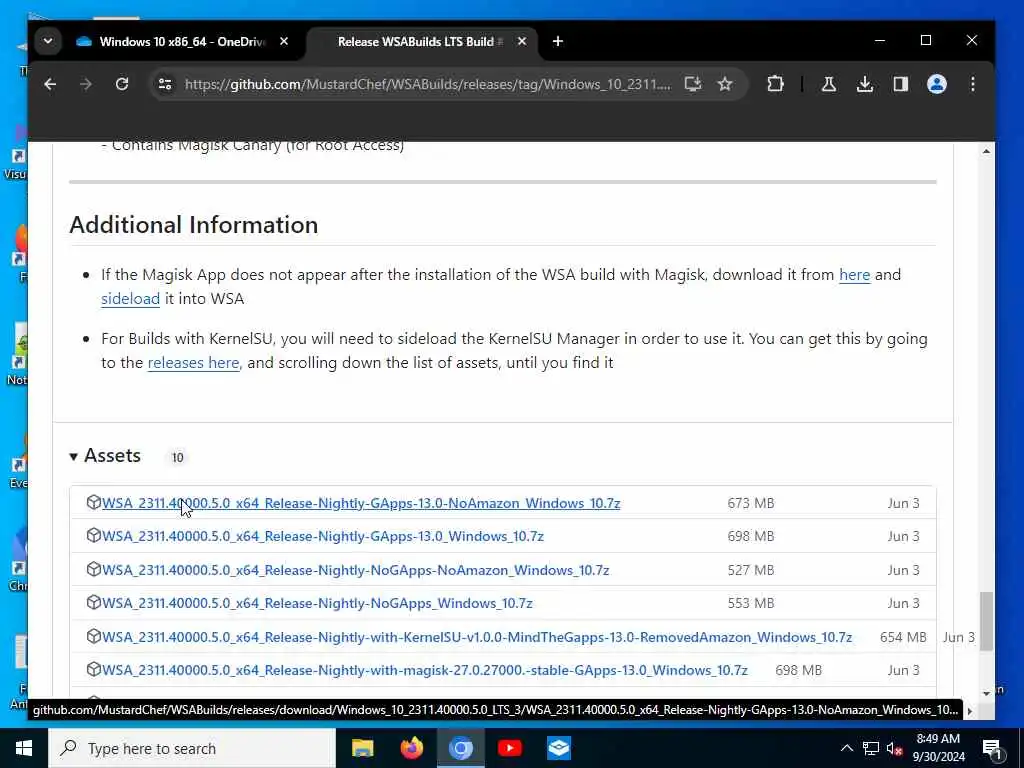Click the GitHub URL address bar
This screenshot has height=768, width=1024.
click(427, 84)
